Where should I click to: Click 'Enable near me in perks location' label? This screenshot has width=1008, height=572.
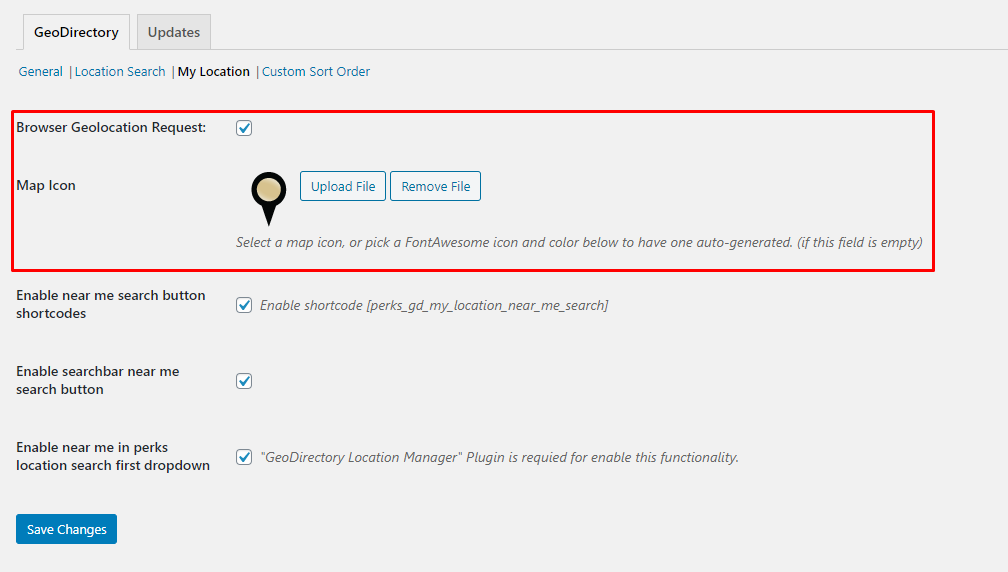pos(113,456)
